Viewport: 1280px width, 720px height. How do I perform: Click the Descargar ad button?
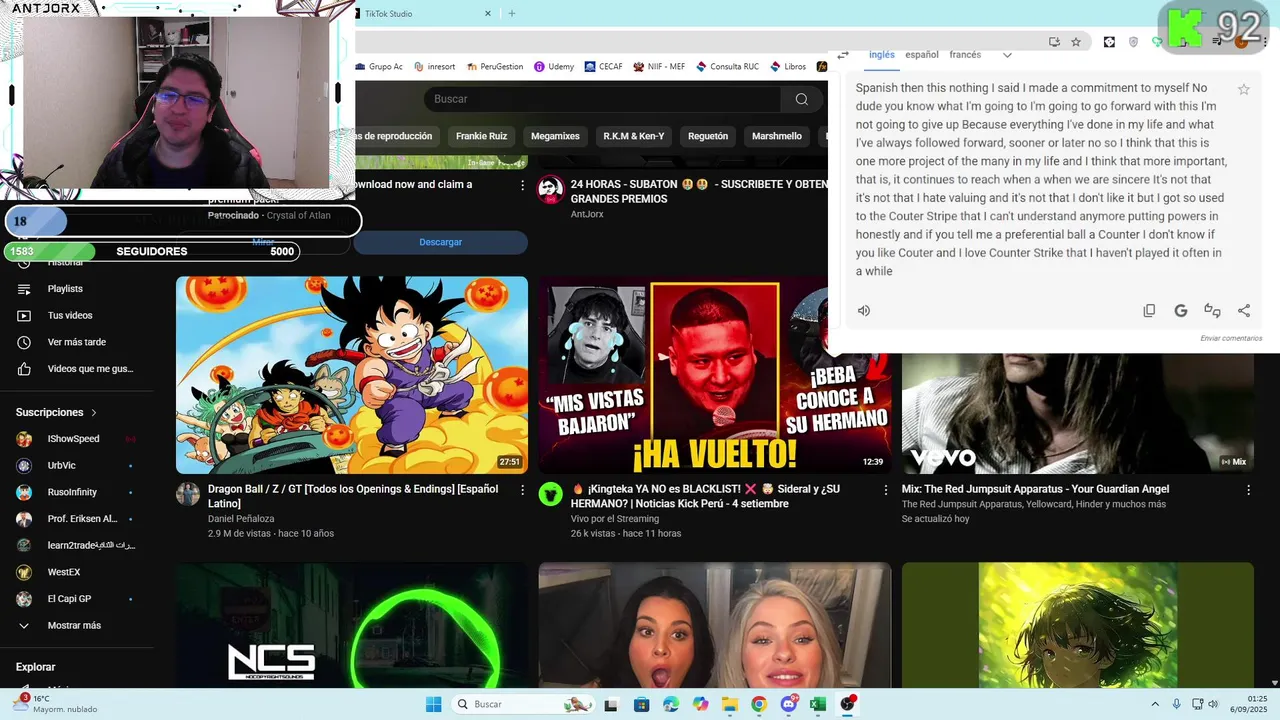coord(440,242)
